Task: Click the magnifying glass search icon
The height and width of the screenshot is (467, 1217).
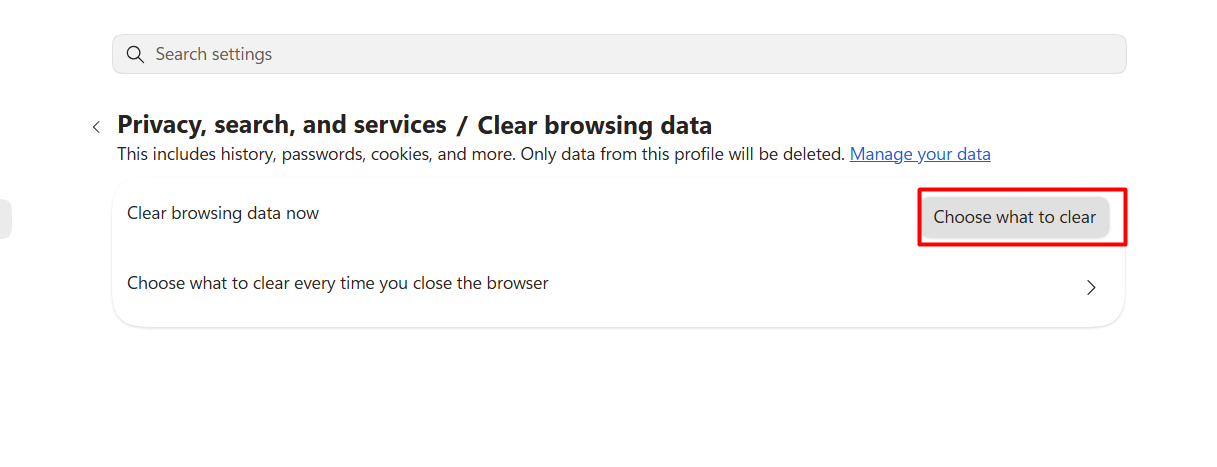Action: pos(135,54)
